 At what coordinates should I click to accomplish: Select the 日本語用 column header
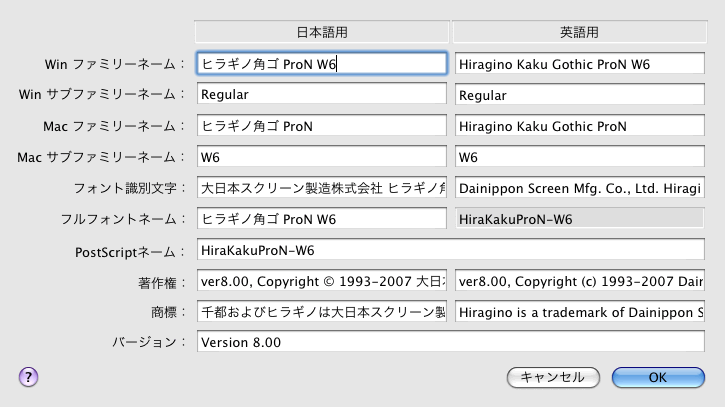(x=322, y=32)
